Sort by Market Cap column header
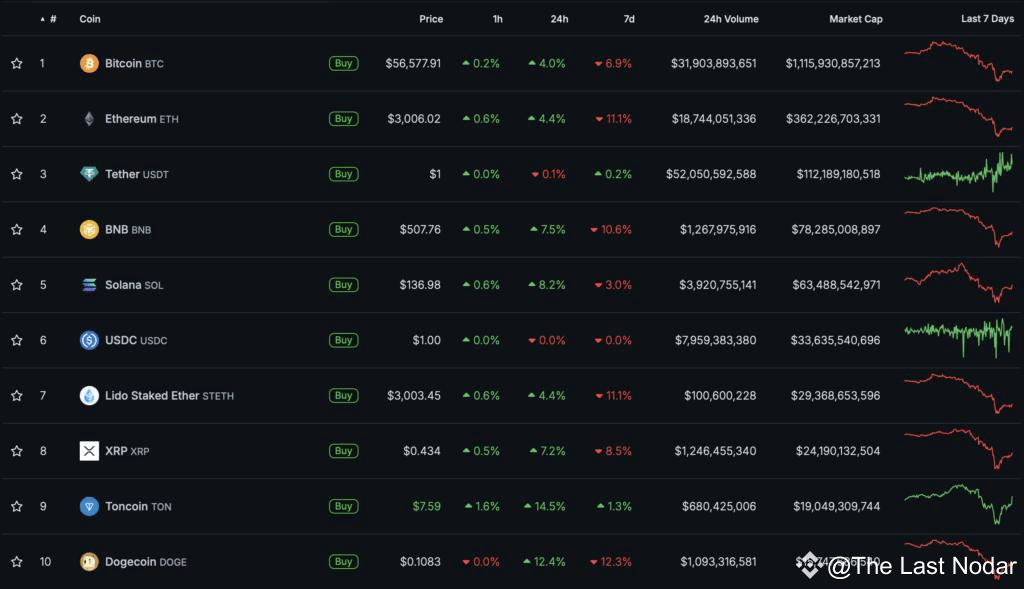Screen dimensions: 1024x589 click(x=855, y=19)
